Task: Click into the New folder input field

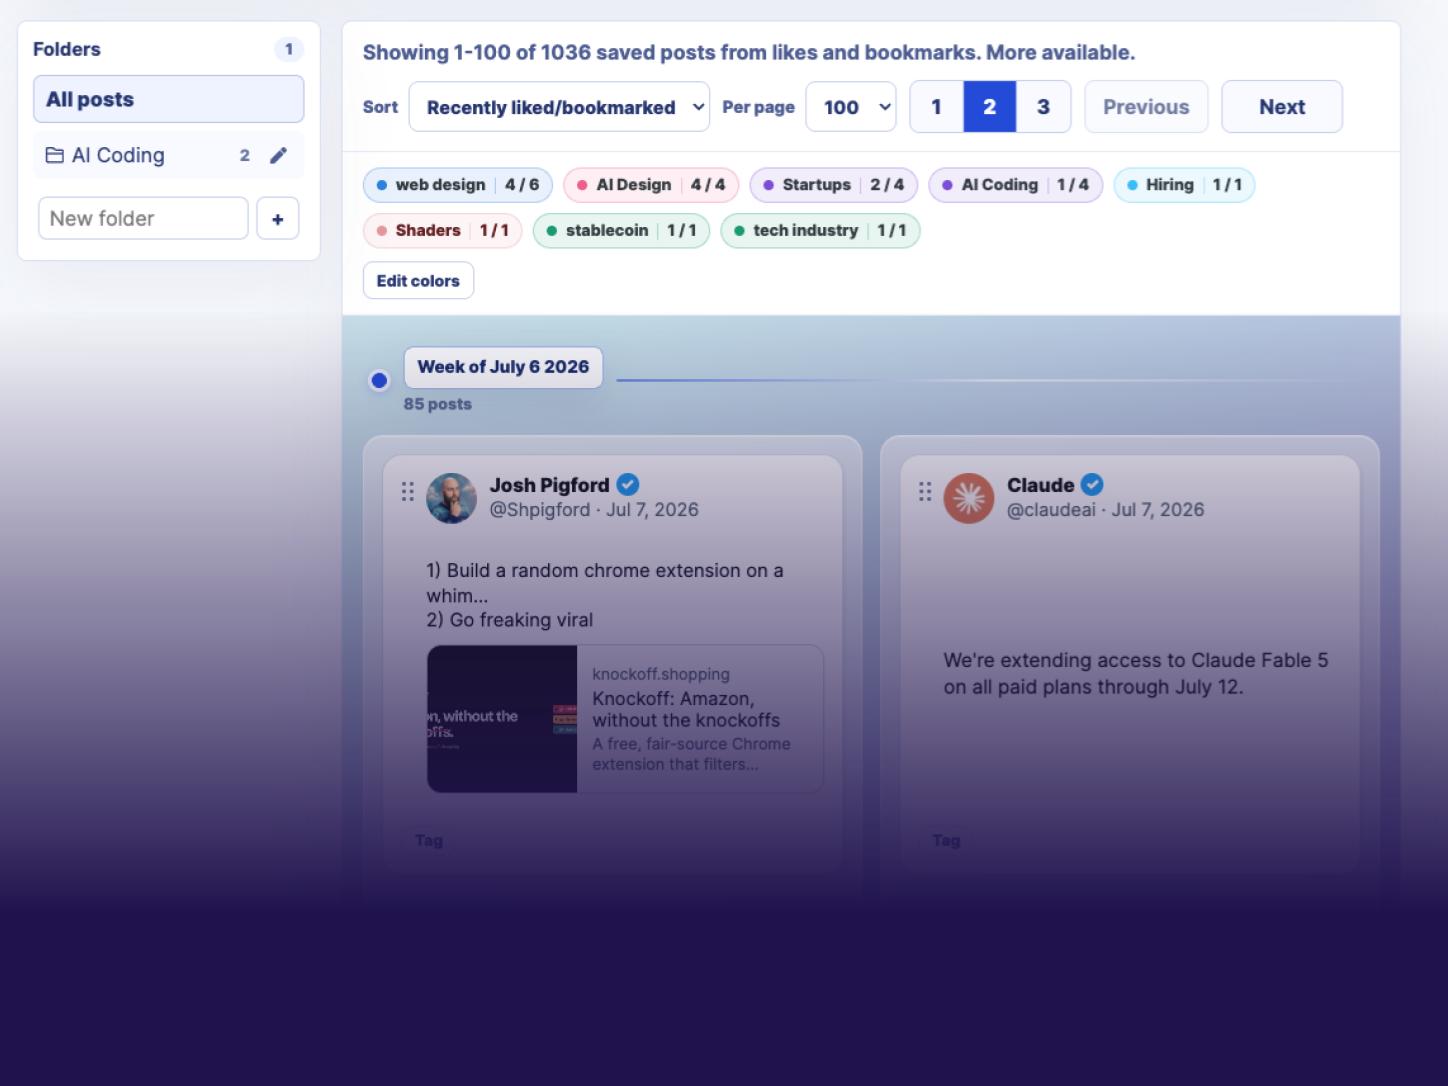Action: pos(143,218)
